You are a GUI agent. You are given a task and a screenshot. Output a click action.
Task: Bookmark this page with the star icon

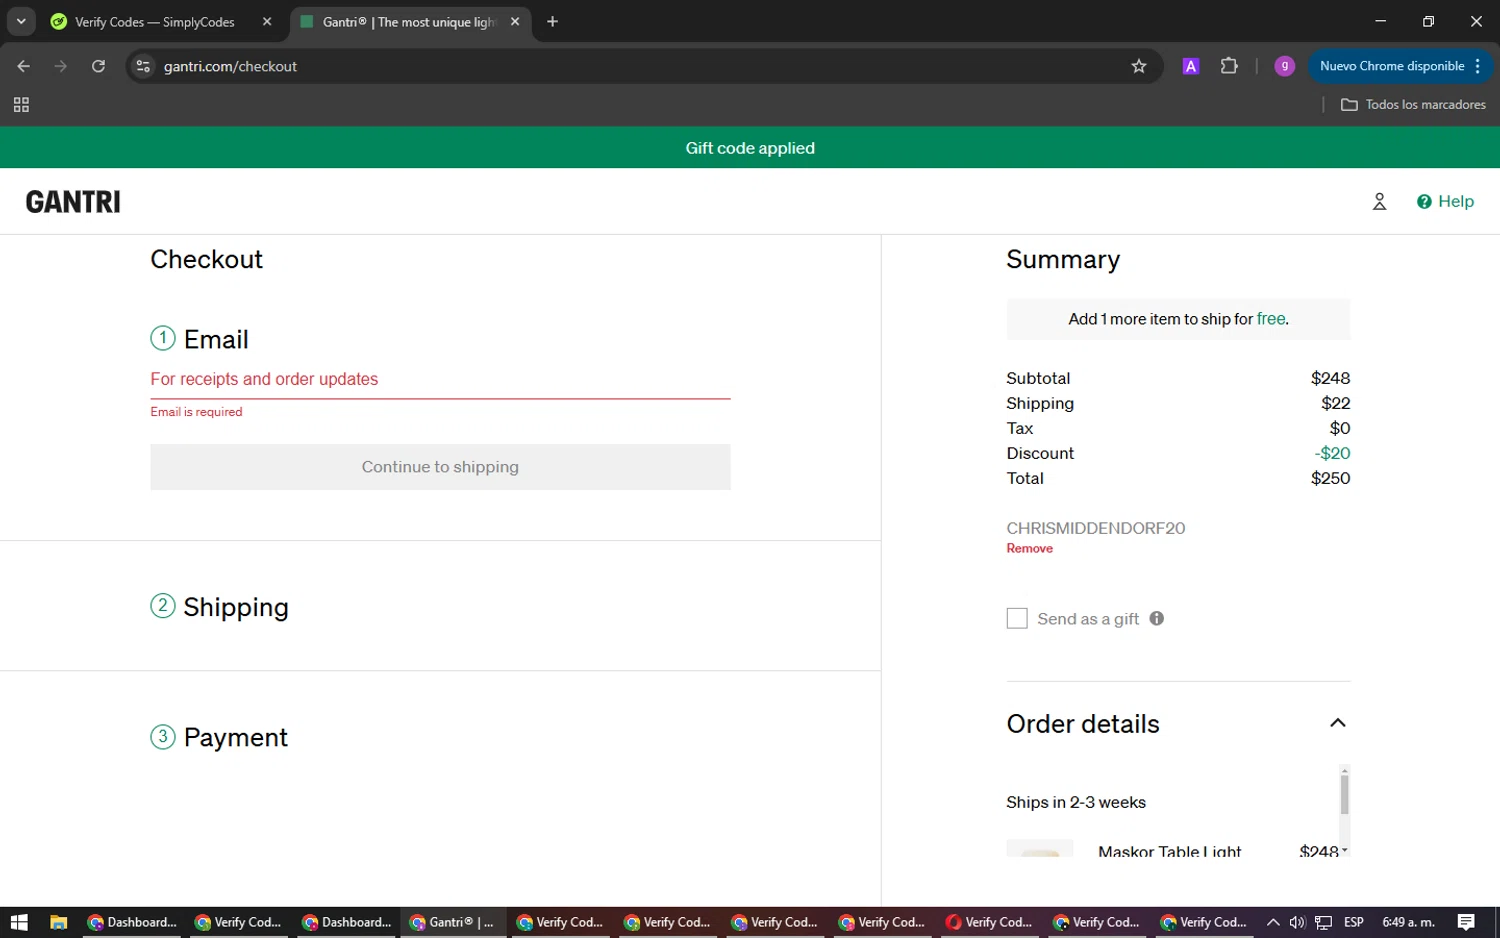point(1138,66)
